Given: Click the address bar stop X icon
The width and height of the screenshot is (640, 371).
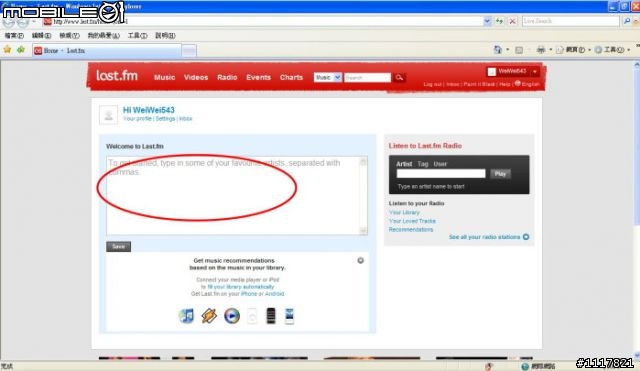Looking at the screenshot, I should pos(513,21).
